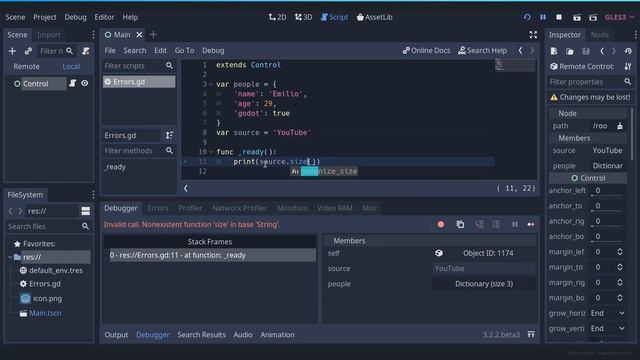This screenshot has height=360, width=640.
Task: Select Errors.gd in script list
Action: point(139,82)
